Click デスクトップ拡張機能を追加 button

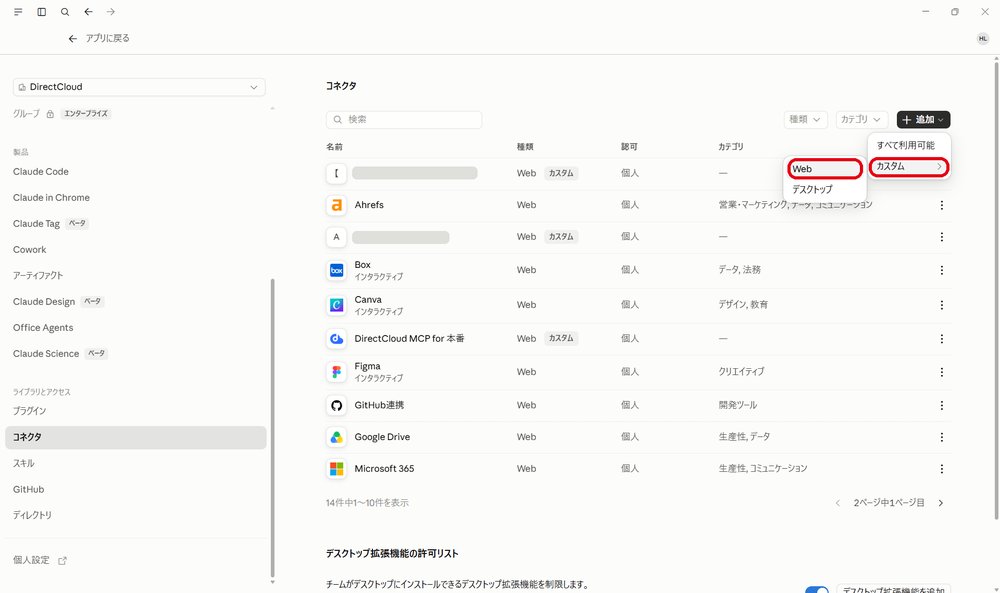pyautogui.click(x=893, y=589)
